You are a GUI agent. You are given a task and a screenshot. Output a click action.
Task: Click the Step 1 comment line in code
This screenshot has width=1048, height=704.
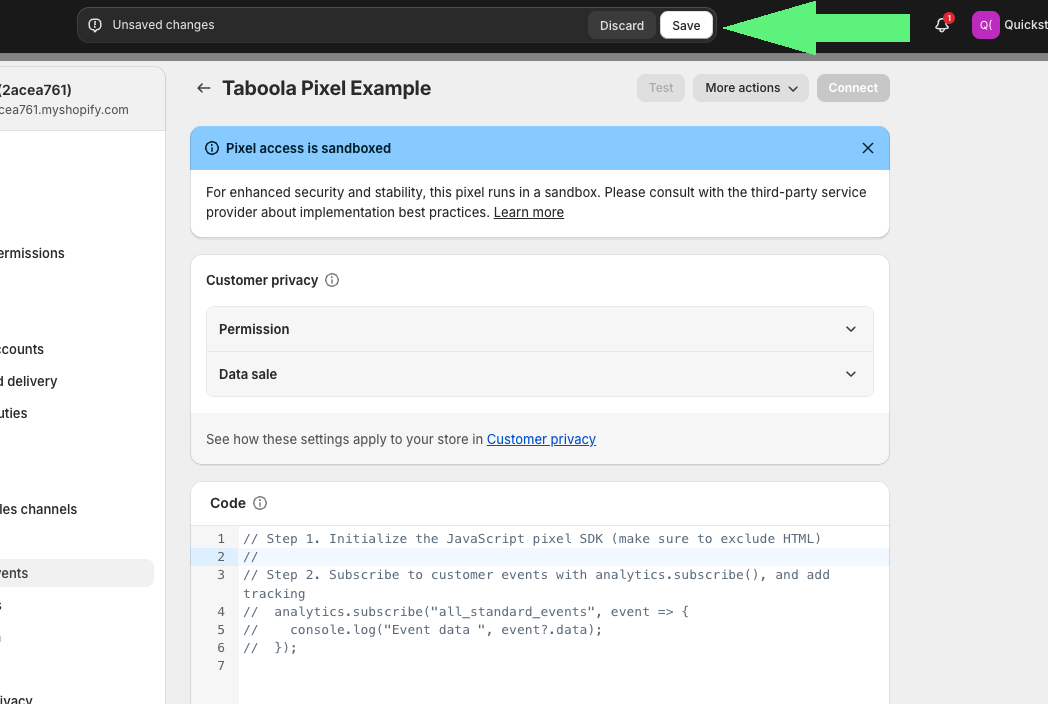532,539
